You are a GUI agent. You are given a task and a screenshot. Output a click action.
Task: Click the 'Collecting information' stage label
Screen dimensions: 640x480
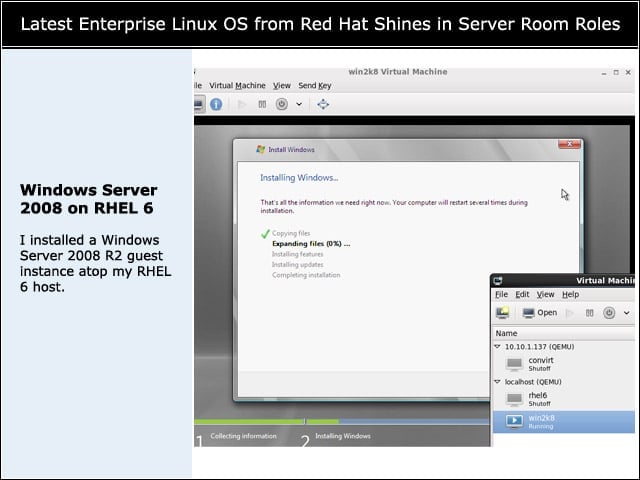[x=243, y=436]
